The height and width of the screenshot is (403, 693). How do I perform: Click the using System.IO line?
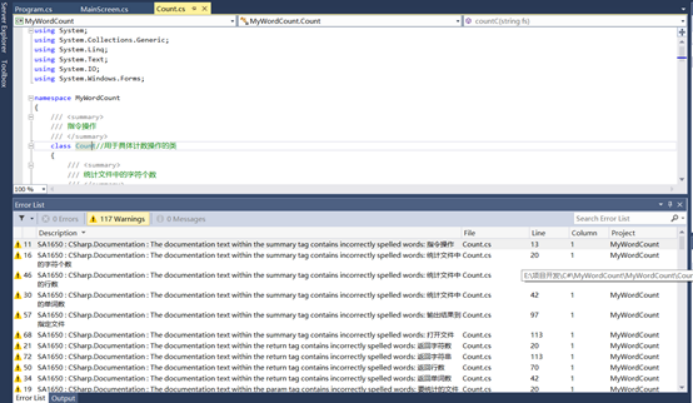click(x=67, y=69)
